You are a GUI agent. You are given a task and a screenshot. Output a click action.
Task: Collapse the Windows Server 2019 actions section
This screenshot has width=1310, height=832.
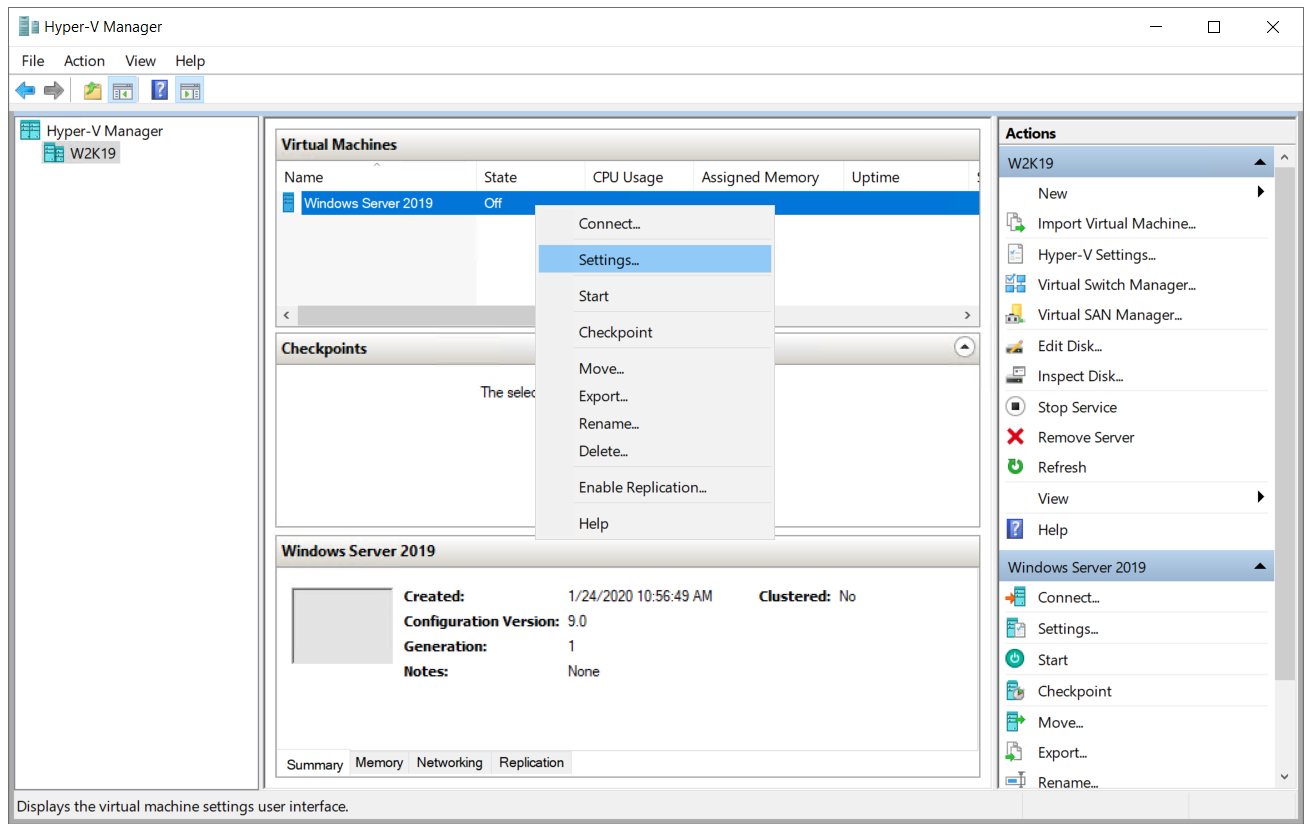(1259, 567)
